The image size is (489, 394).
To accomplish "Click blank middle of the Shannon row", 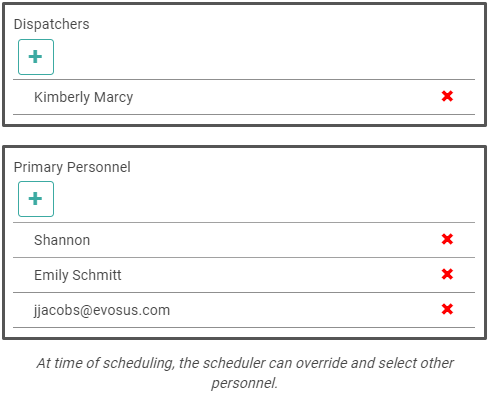I will click(x=265, y=240).
